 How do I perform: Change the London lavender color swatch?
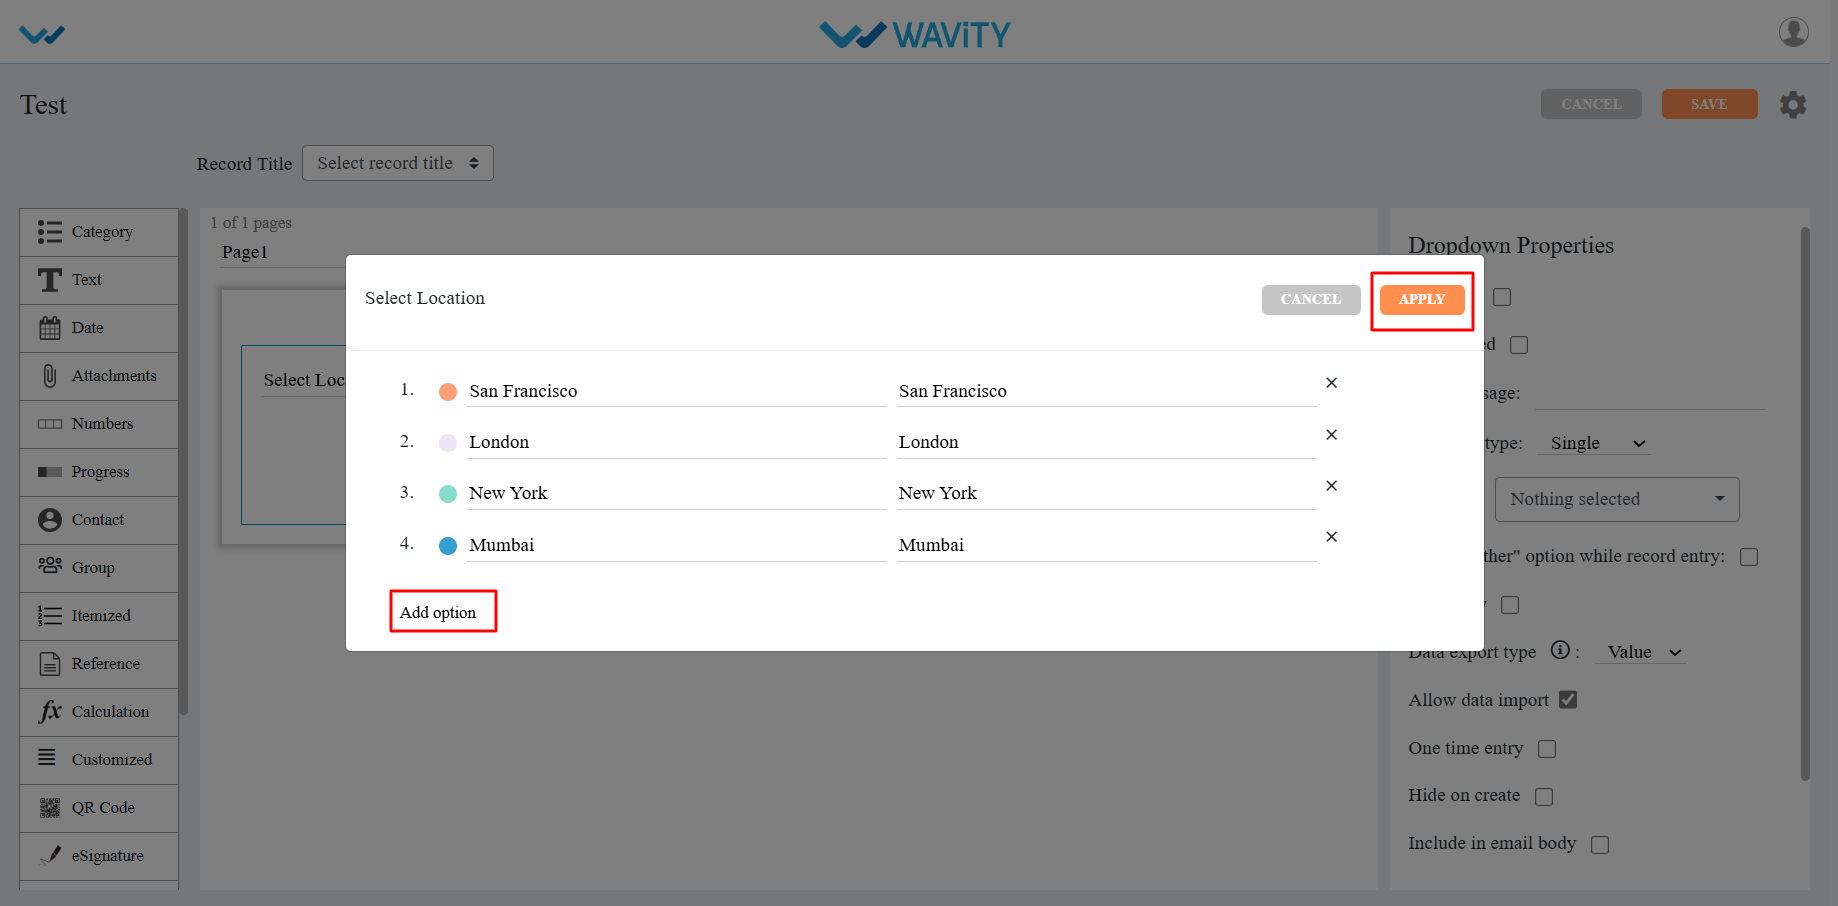448,443
